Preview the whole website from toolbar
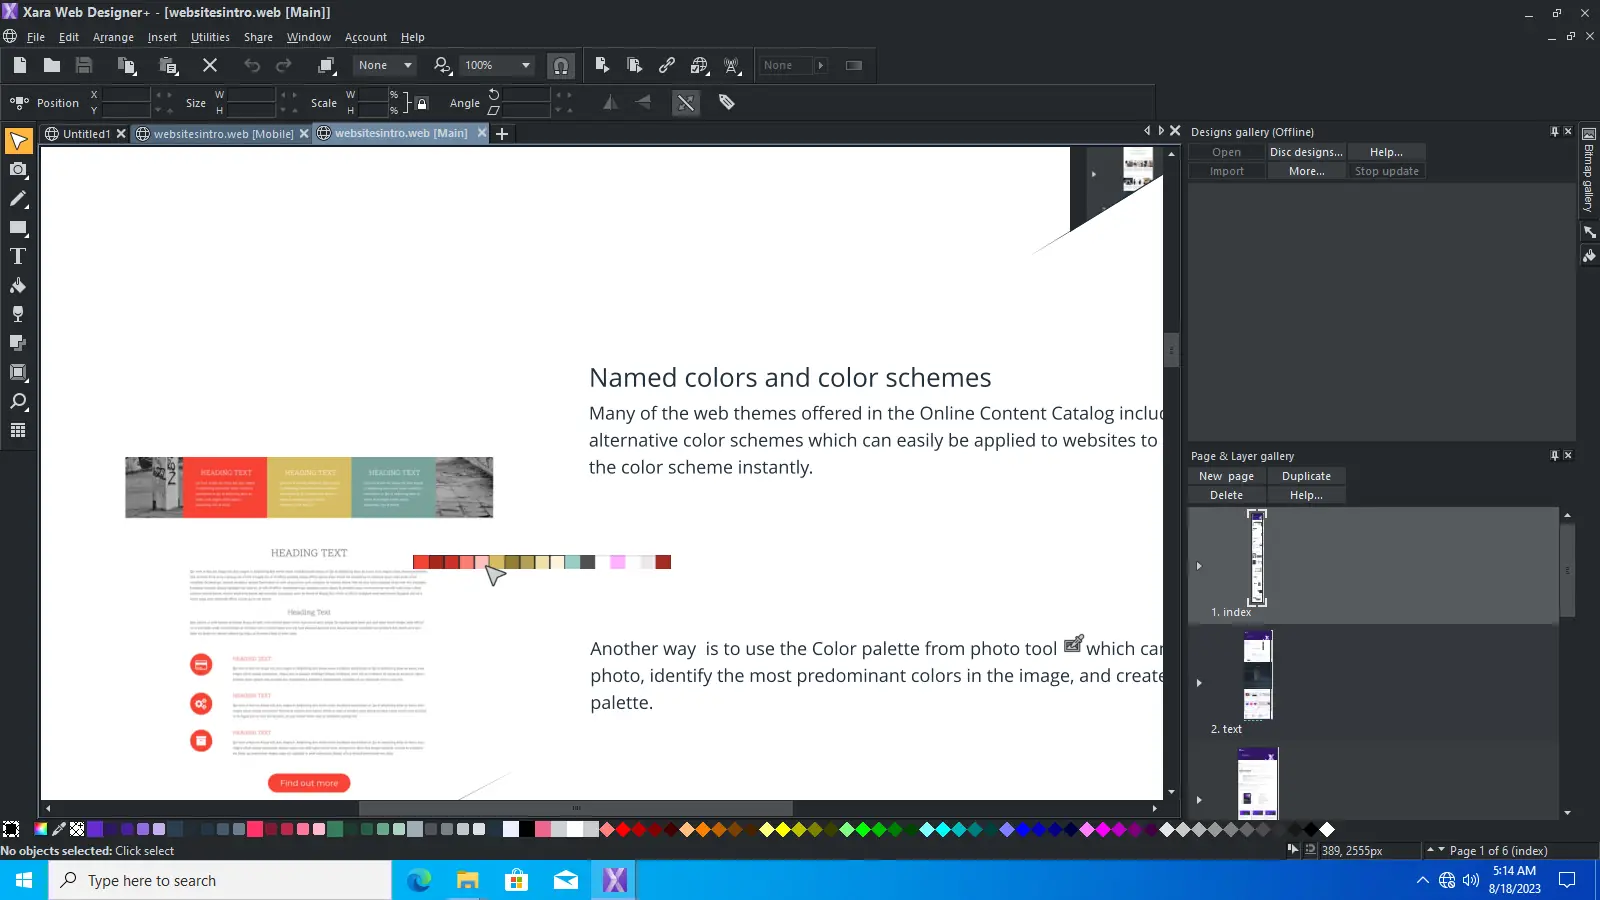Screen dimensions: 1600x900 tap(634, 65)
